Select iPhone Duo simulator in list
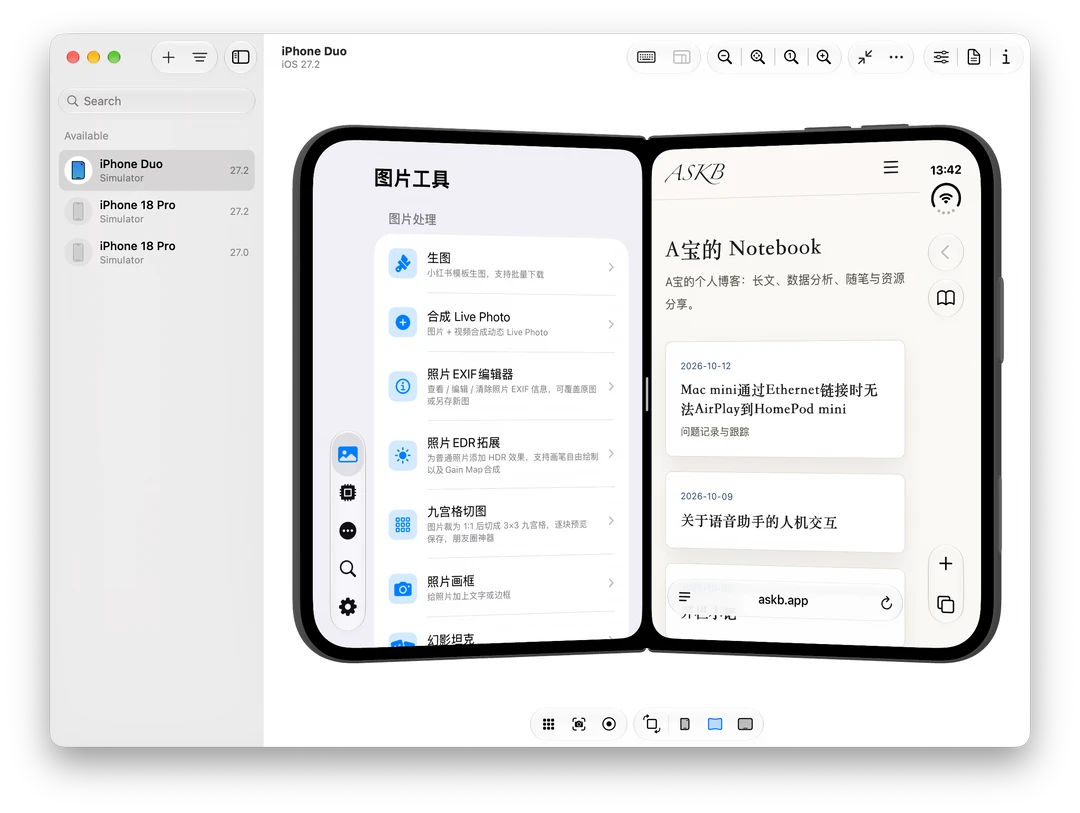 click(x=157, y=170)
